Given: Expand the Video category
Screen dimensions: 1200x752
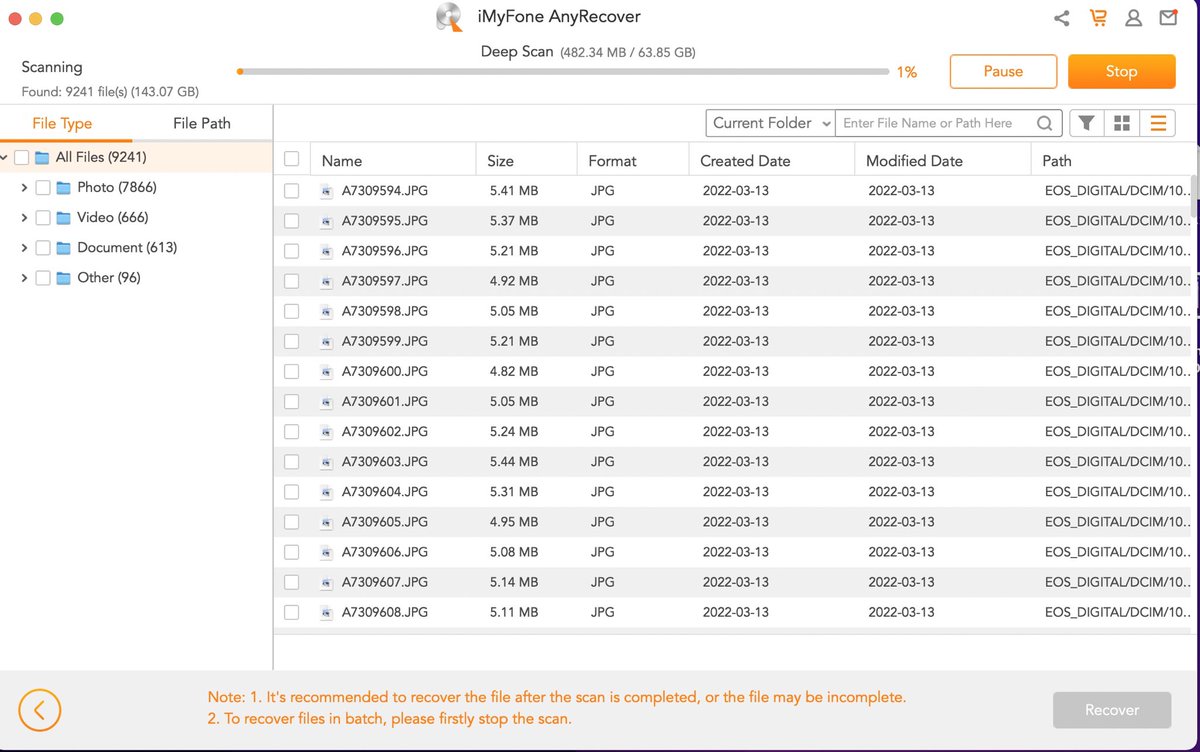Looking at the screenshot, I should [24, 218].
